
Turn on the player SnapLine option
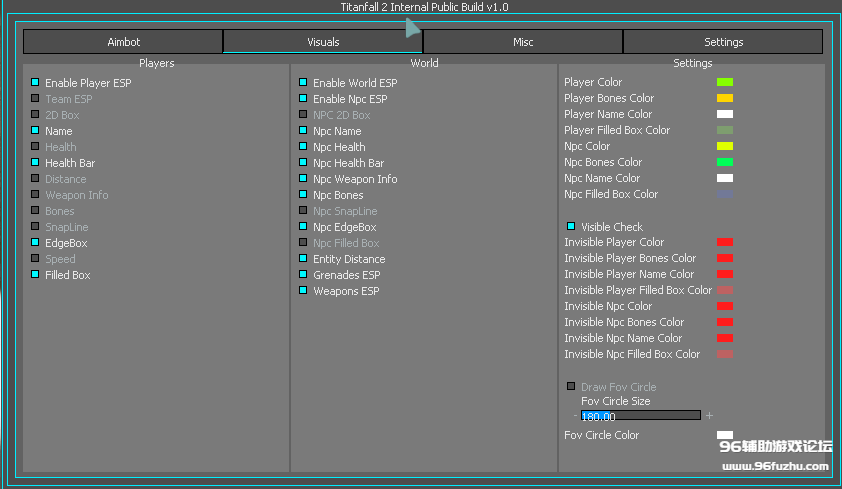click(35, 227)
